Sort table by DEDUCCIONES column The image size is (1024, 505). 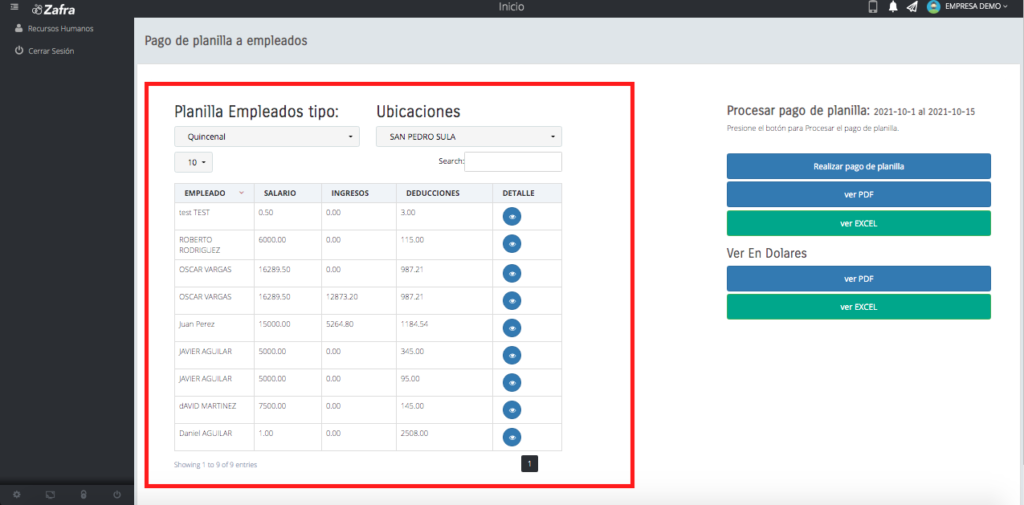coord(444,193)
